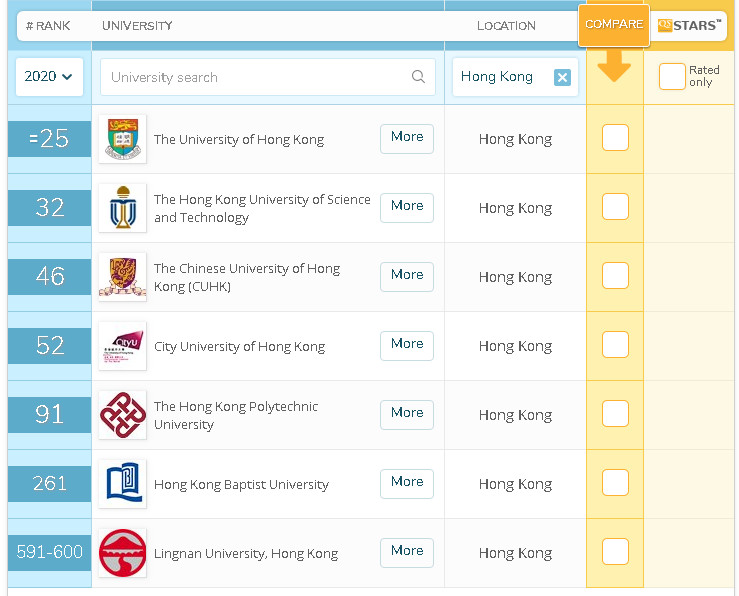Tick compare box for Hong Kong Baptist University

click(x=615, y=482)
